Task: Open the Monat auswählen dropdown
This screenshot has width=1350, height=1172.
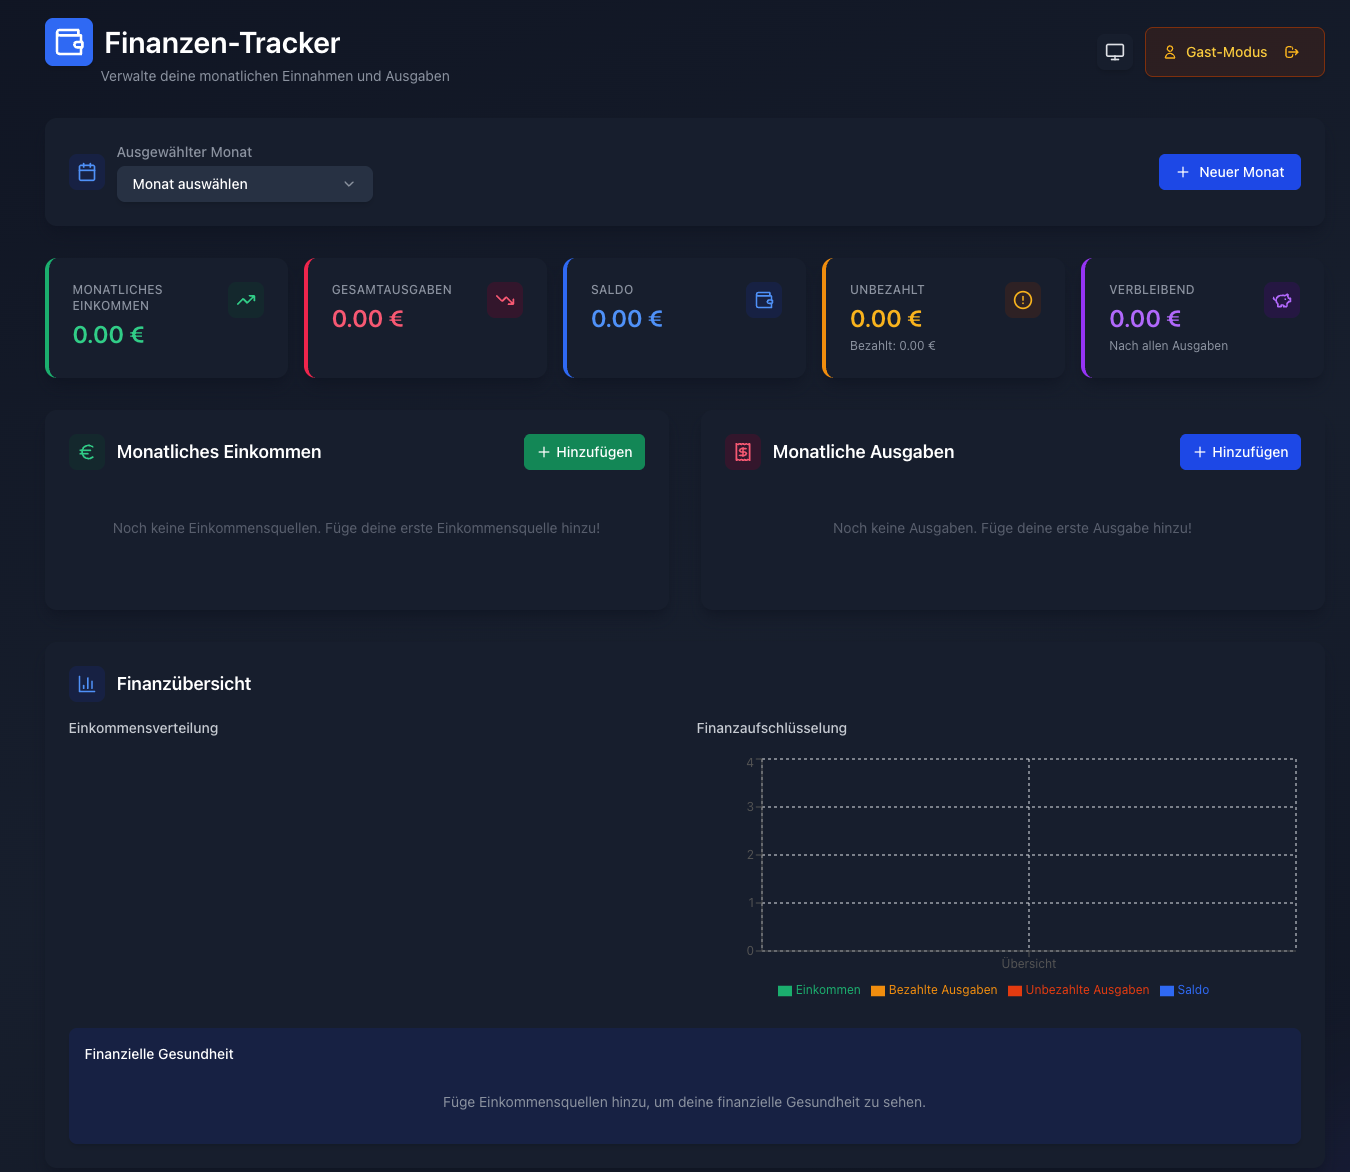Action: [244, 184]
